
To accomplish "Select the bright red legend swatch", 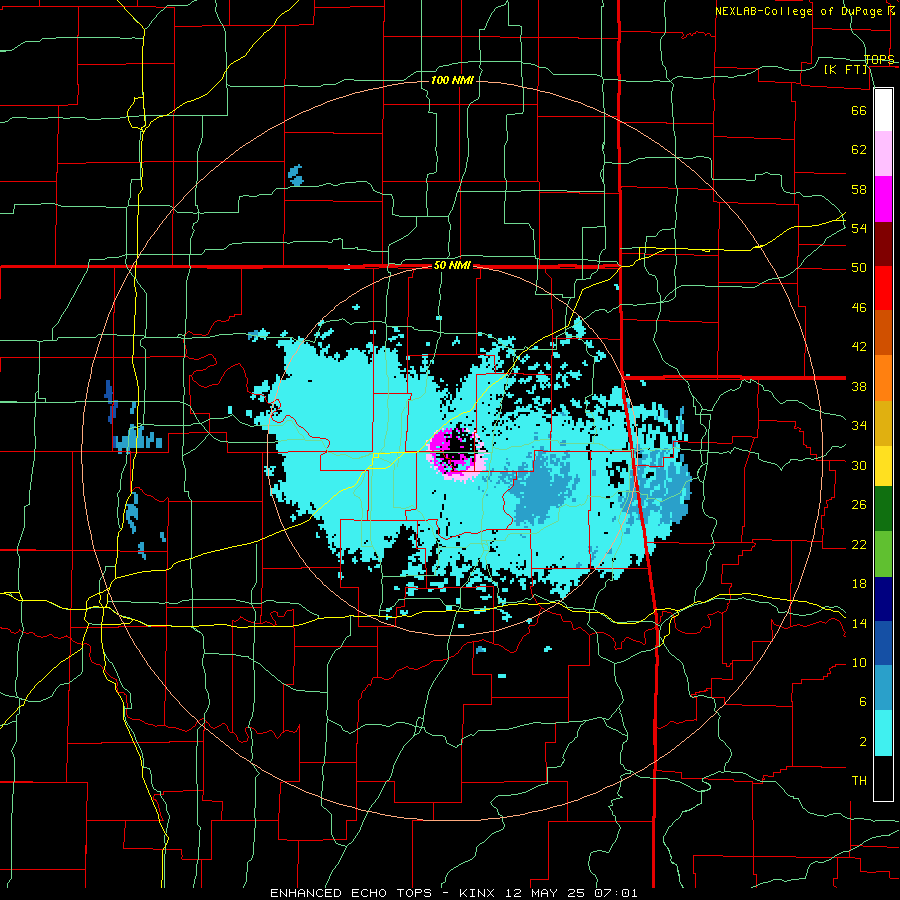I will coord(883,288).
